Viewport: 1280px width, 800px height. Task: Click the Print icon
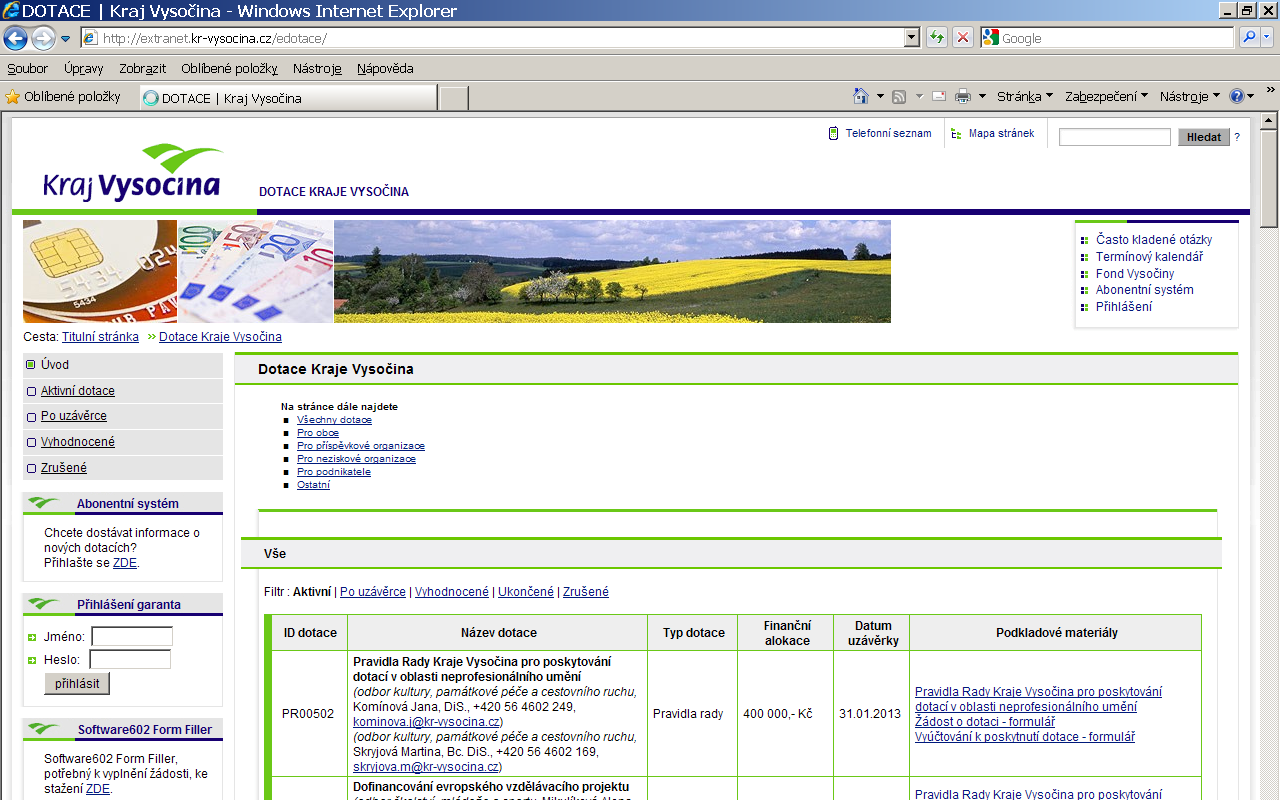[963, 96]
